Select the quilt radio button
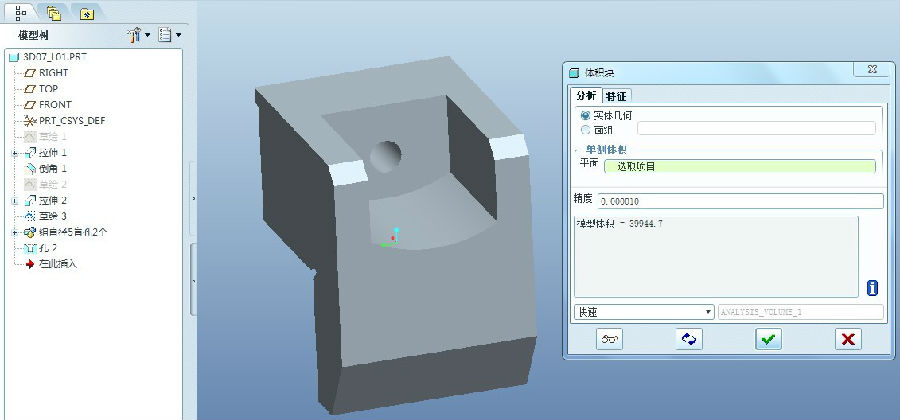This screenshot has height=420, width=900. point(585,130)
